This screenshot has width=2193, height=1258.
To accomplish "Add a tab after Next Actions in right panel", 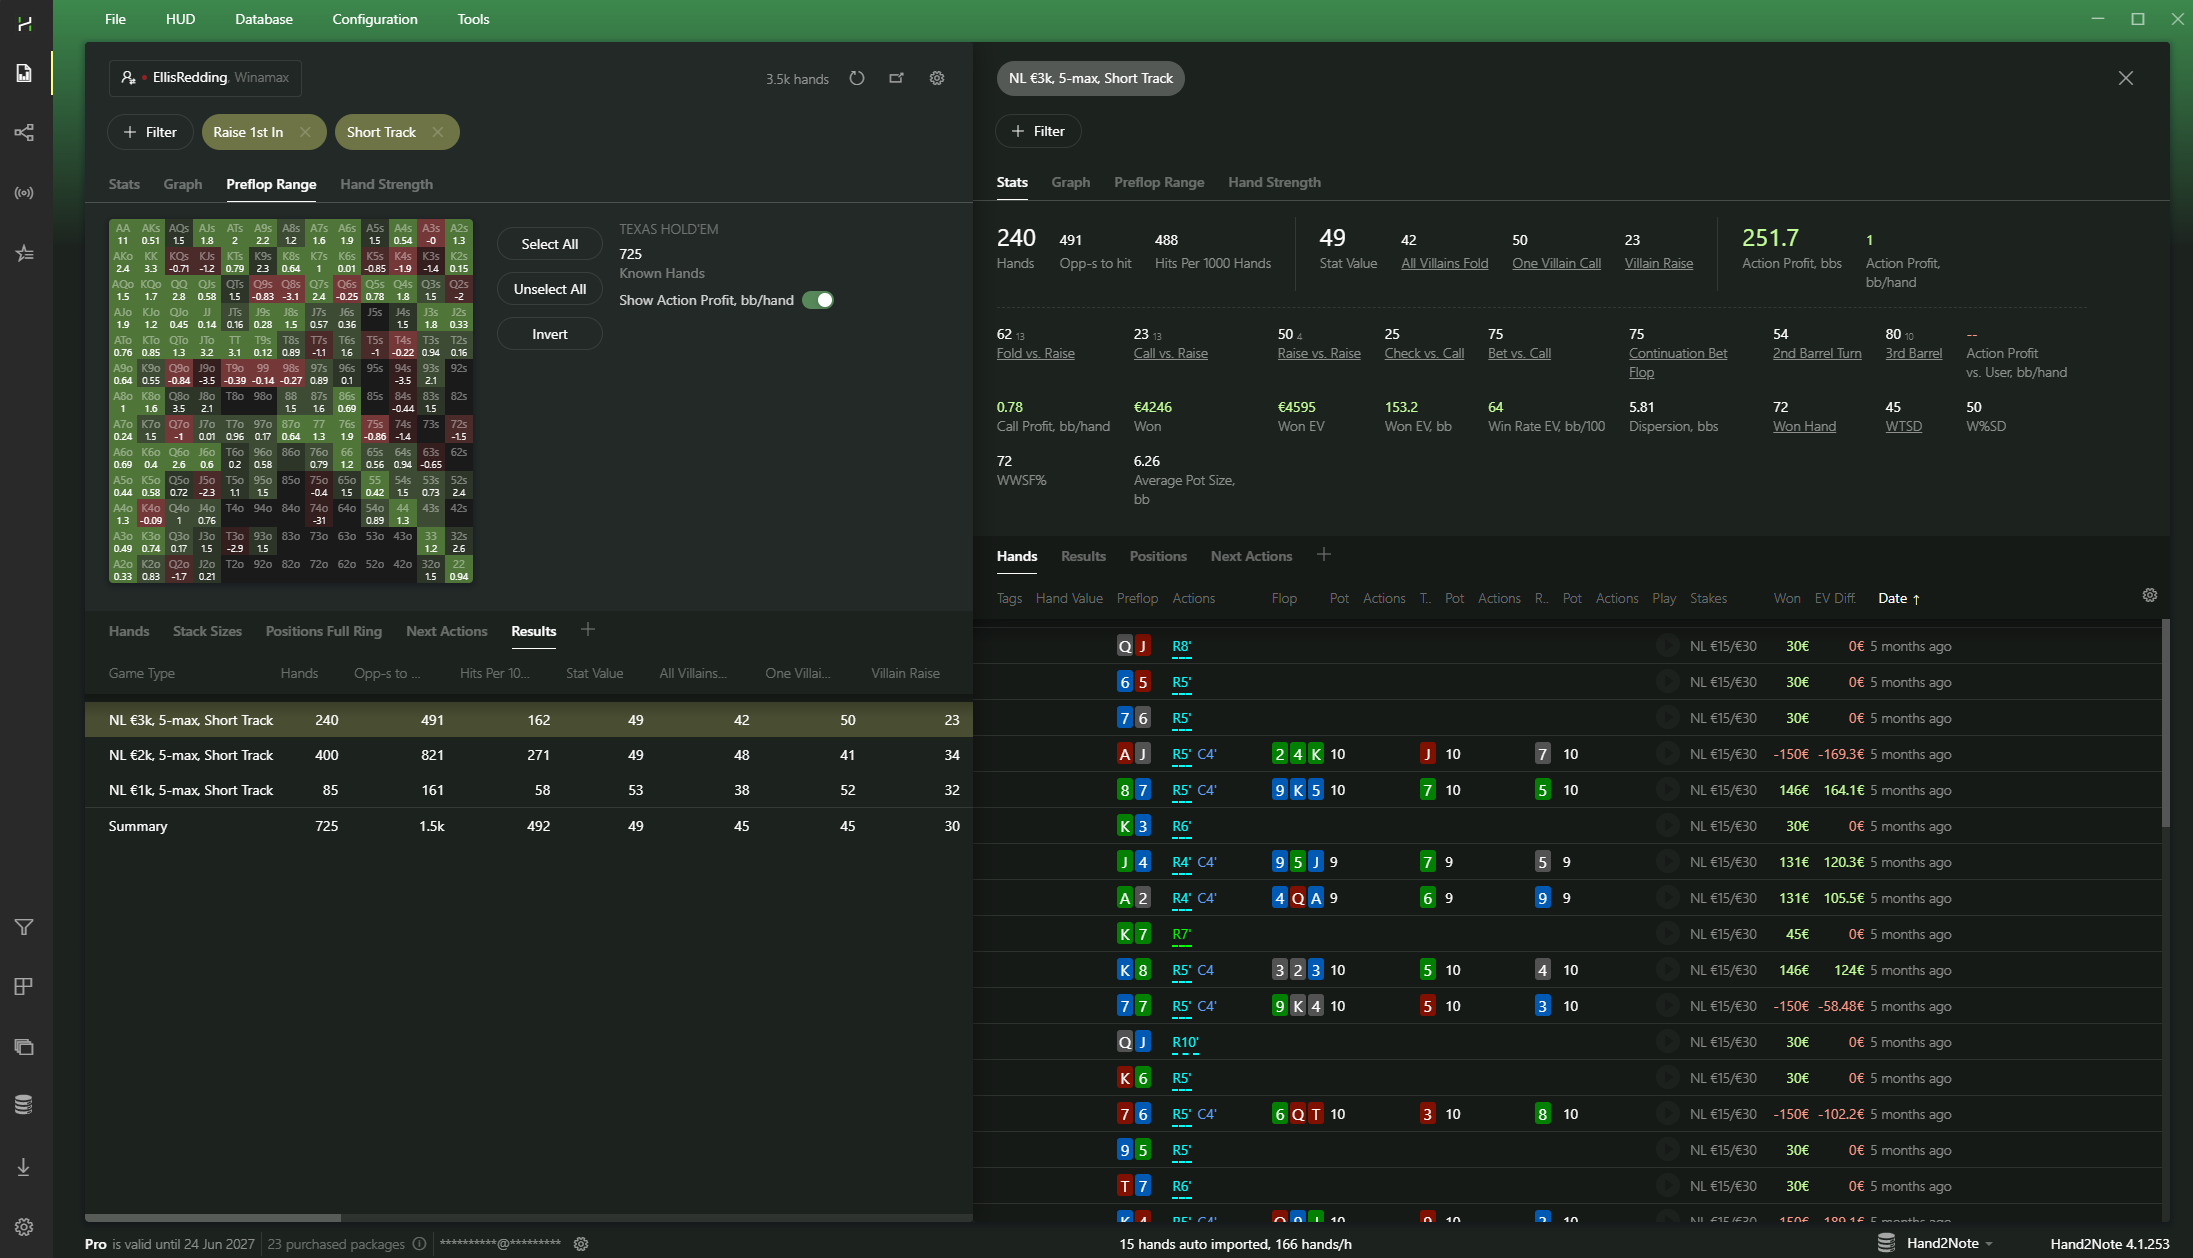I will pos(1324,554).
